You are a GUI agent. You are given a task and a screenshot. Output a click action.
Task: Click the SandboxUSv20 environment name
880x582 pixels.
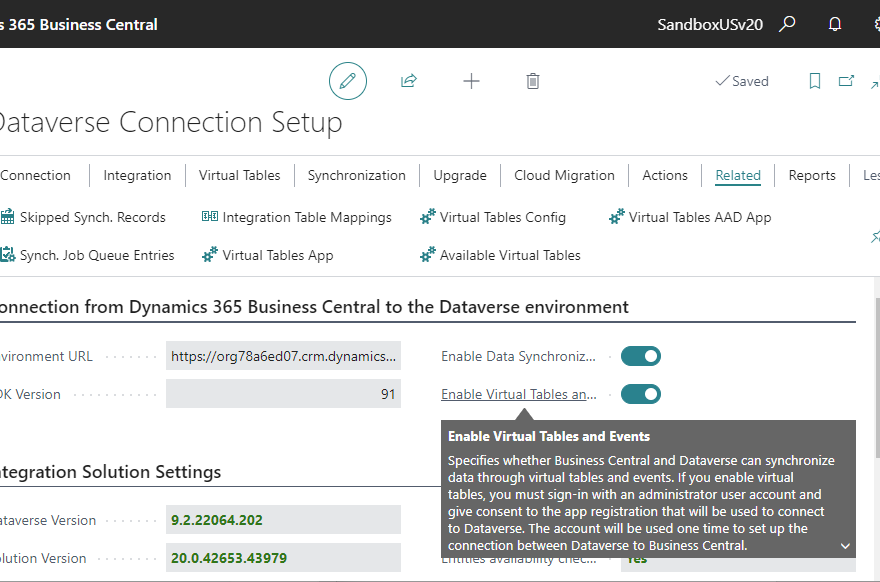point(710,25)
